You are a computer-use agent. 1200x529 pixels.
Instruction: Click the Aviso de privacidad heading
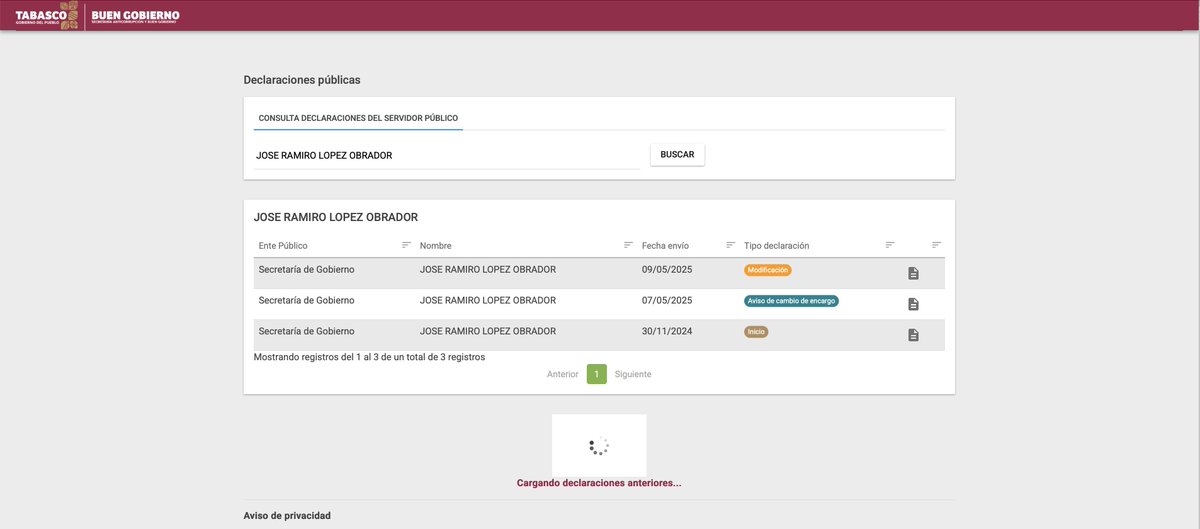(287, 516)
